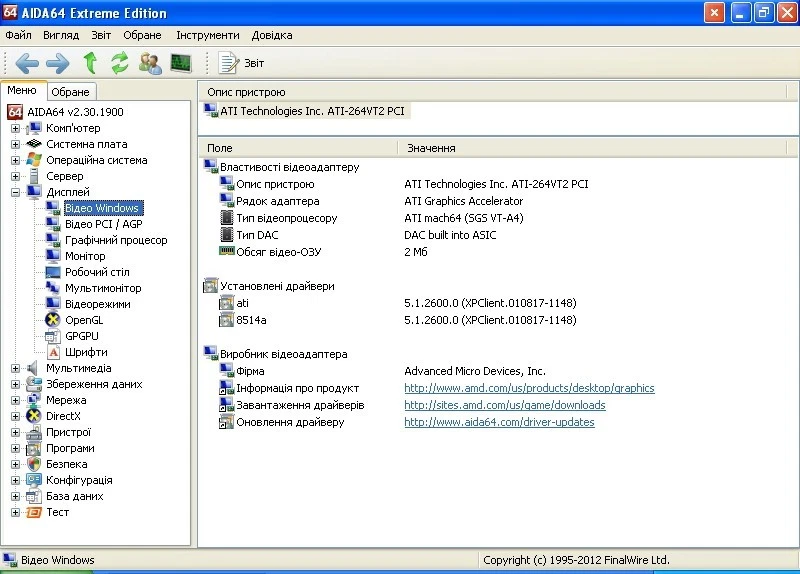Click the Refresh toolbar icon
Screen dimensions: 800x574
coord(120,63)
